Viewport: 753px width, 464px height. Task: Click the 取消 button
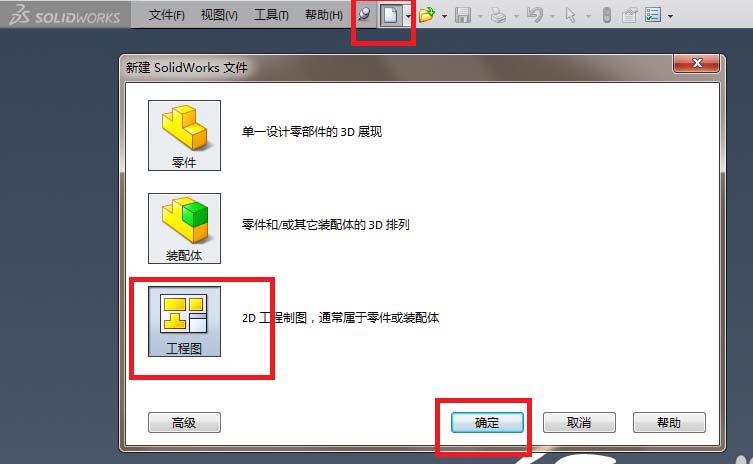[x=579, y=423]
